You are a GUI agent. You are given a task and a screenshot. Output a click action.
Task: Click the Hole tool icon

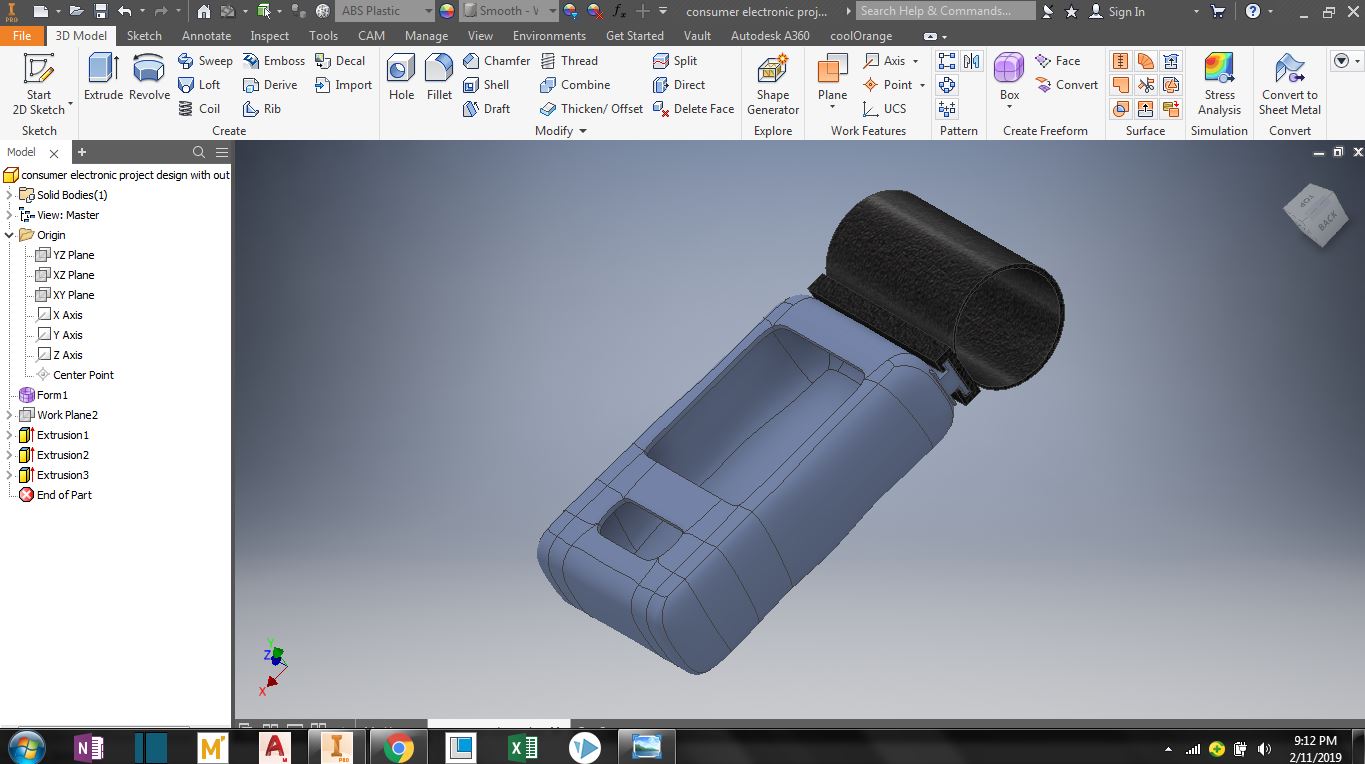(401, 77)
